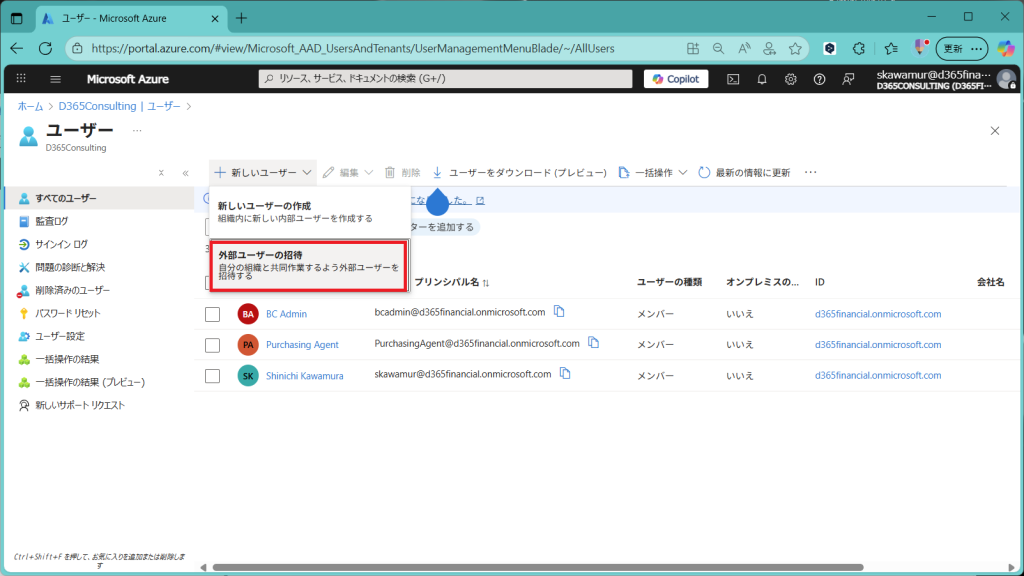Viewport: 1024px width, 576px height.
Task: Select the Purchasing Agent checkbox
Action: [x=212, y=345]
